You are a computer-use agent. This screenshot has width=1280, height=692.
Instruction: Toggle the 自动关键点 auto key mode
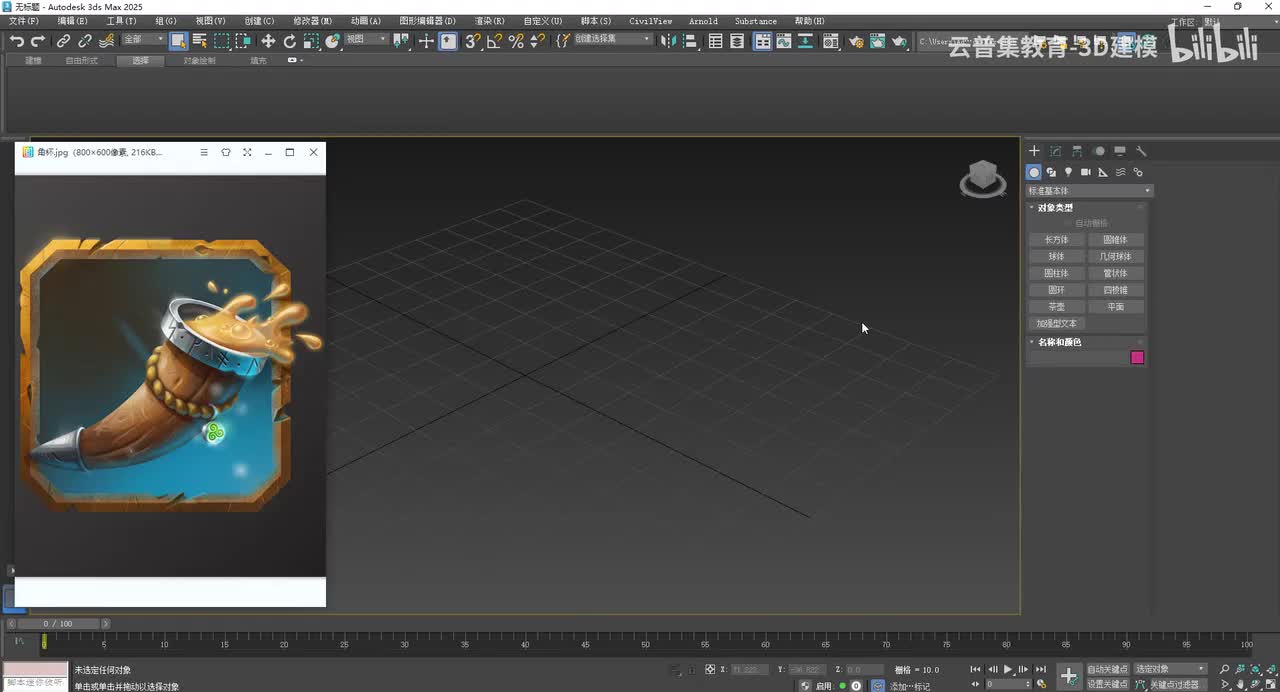pyautogui.click(x=1107, y=669)
